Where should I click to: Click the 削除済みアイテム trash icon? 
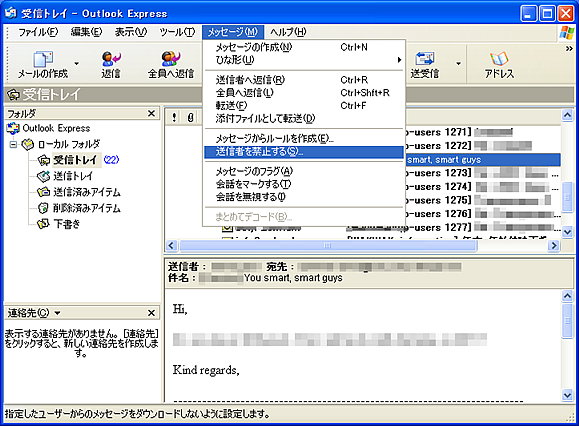[43, 208]
